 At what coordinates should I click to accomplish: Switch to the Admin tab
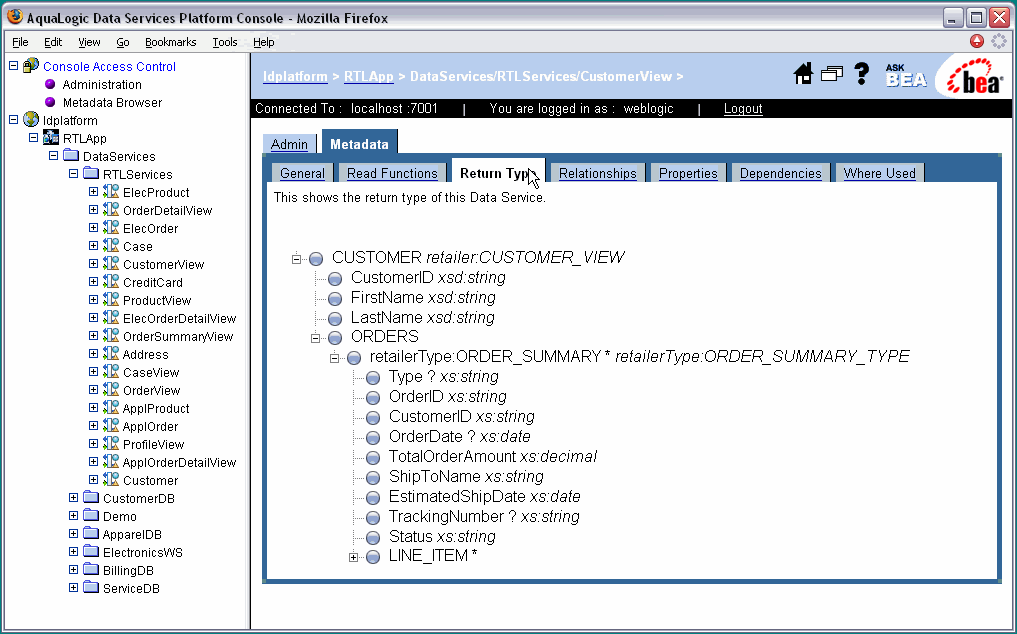point(289,144)
